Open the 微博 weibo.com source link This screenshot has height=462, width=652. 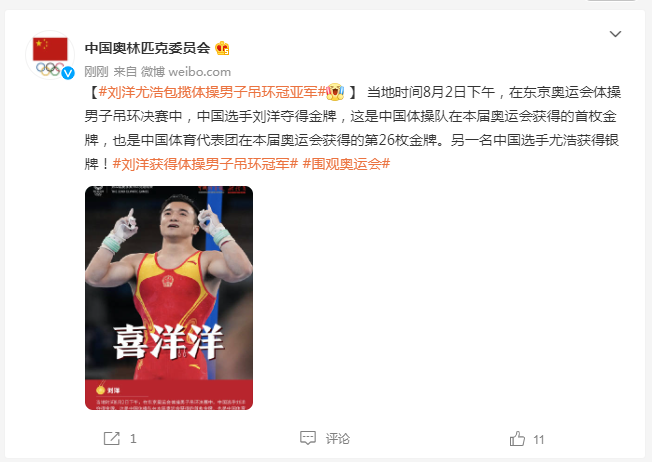[x=185, y=72]
